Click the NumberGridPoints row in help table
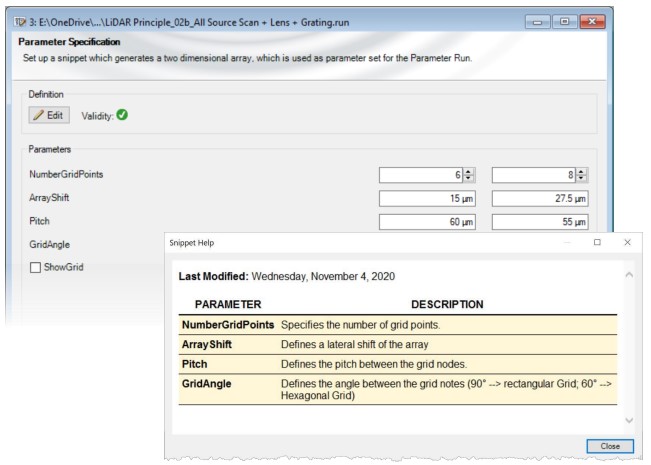 (x=398, y=325)
